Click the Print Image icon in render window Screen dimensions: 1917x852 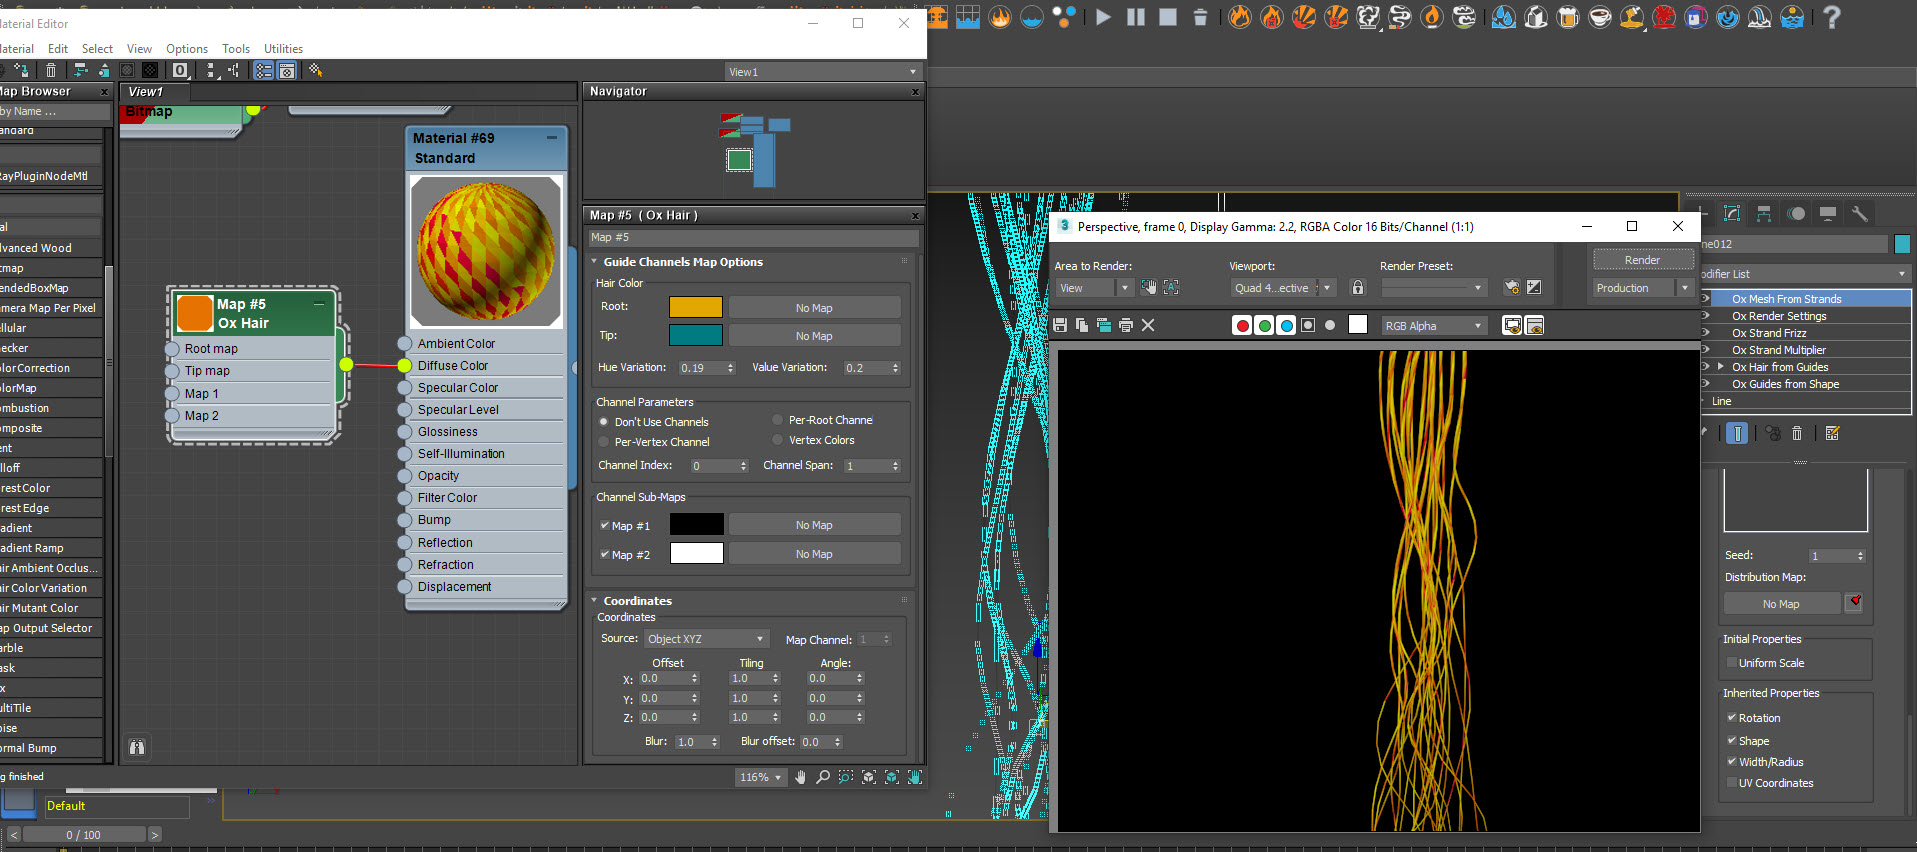tap(1126, 325)
